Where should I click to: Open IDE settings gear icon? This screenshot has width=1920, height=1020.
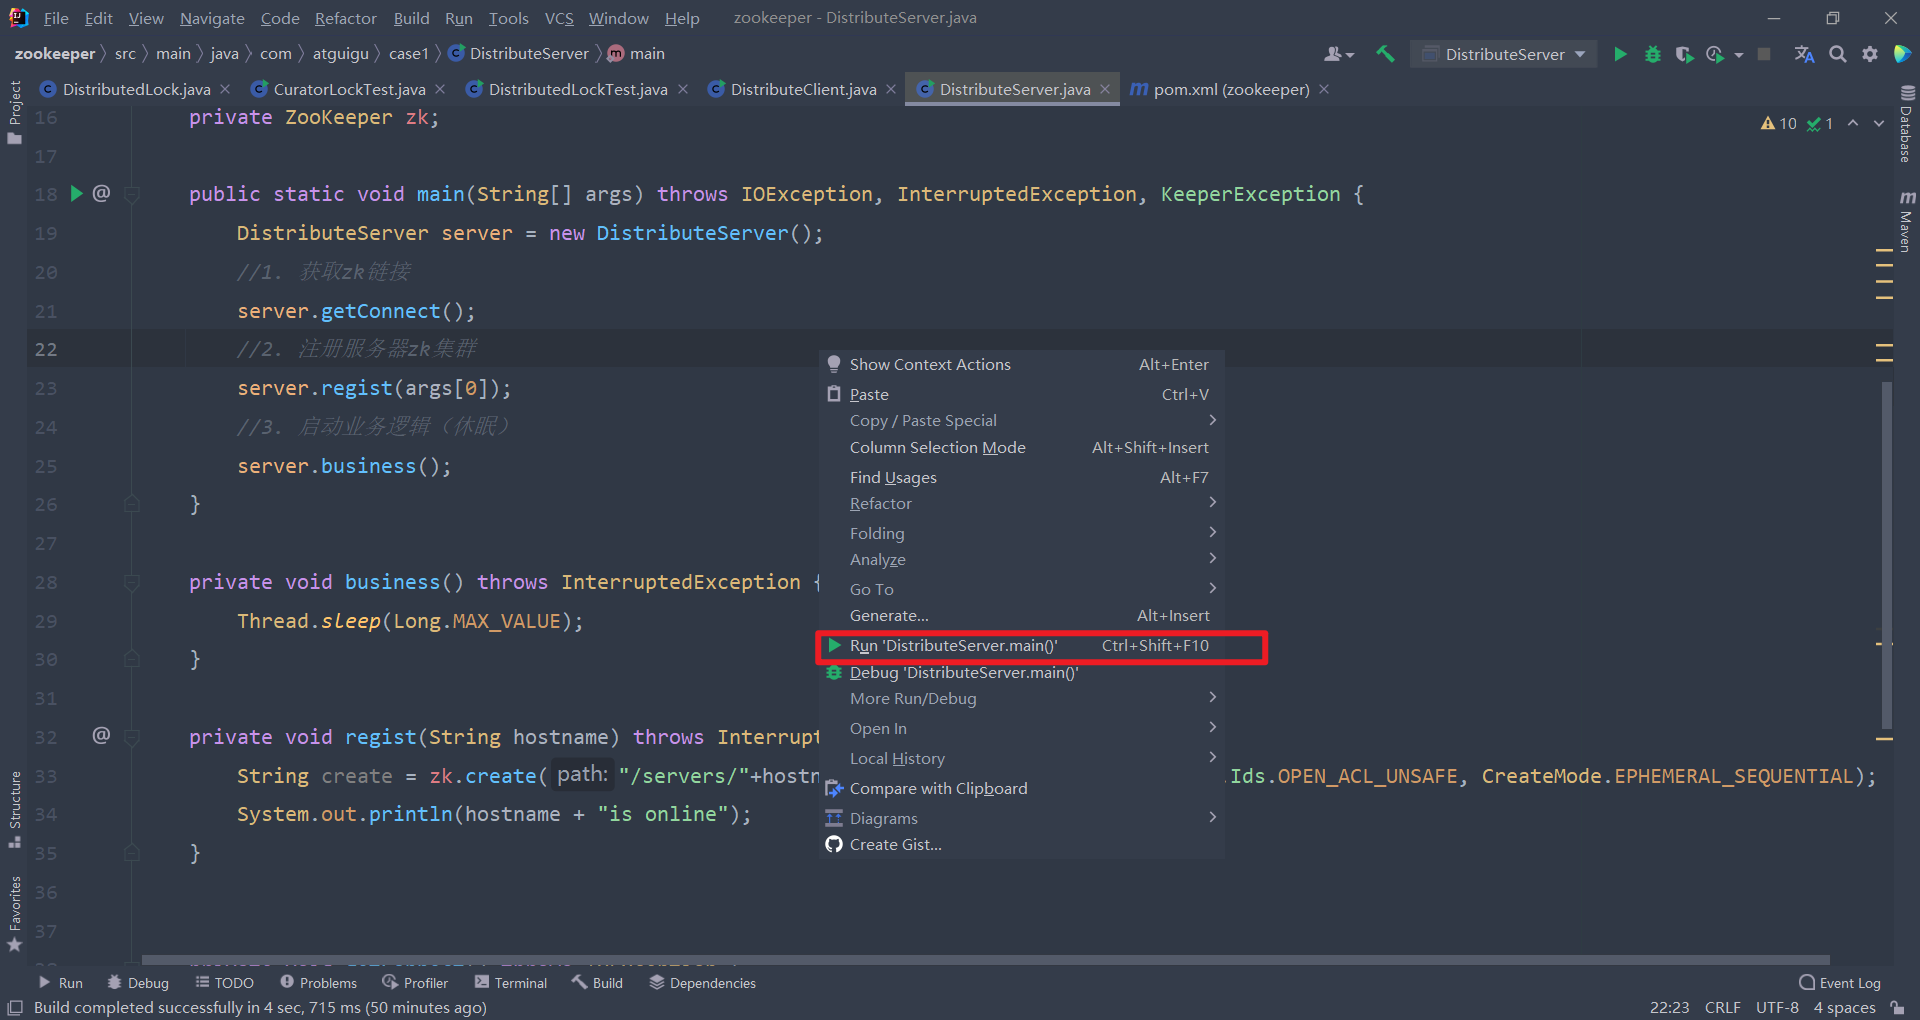click(x=1870, y=54)
